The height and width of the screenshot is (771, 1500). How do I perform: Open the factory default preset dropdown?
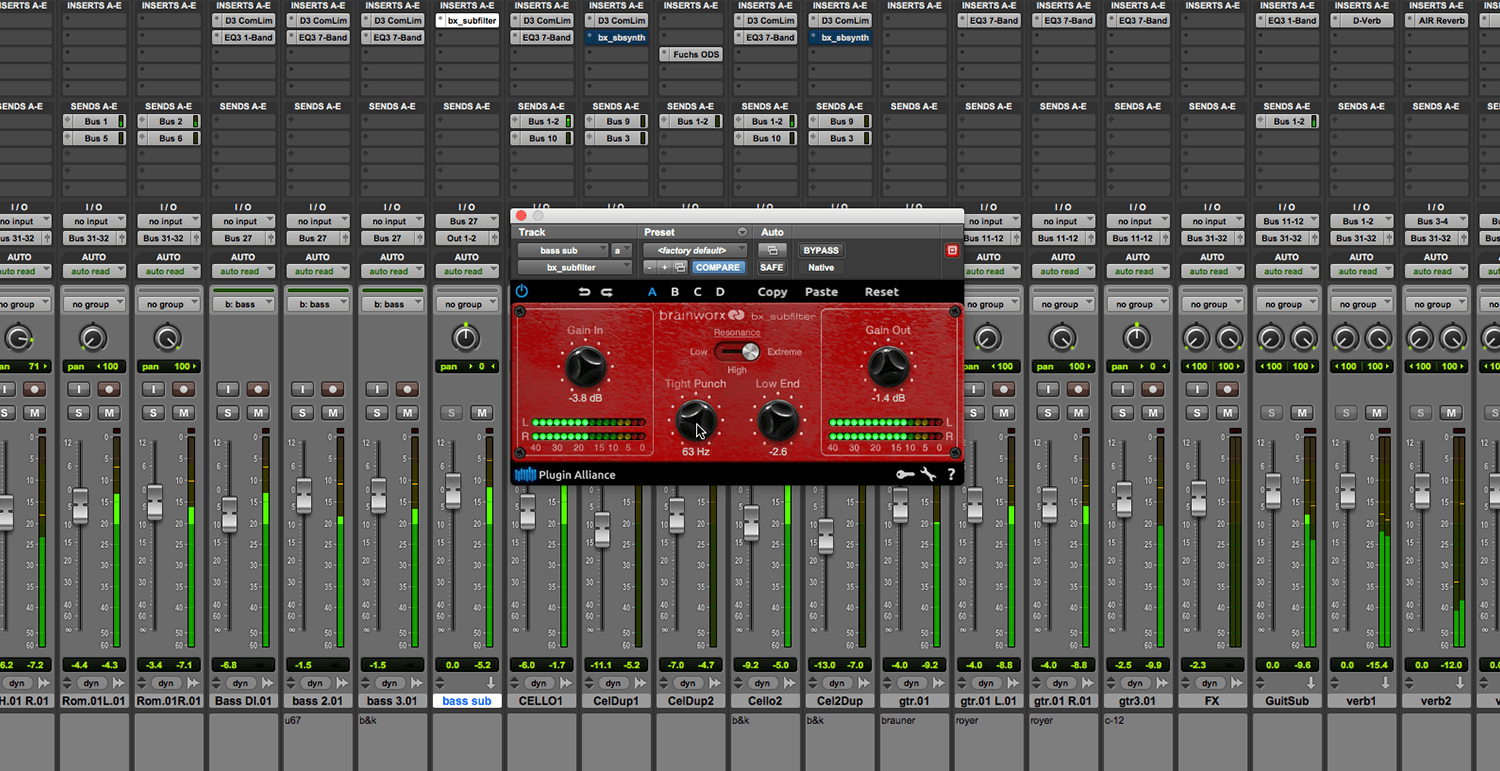695,250
